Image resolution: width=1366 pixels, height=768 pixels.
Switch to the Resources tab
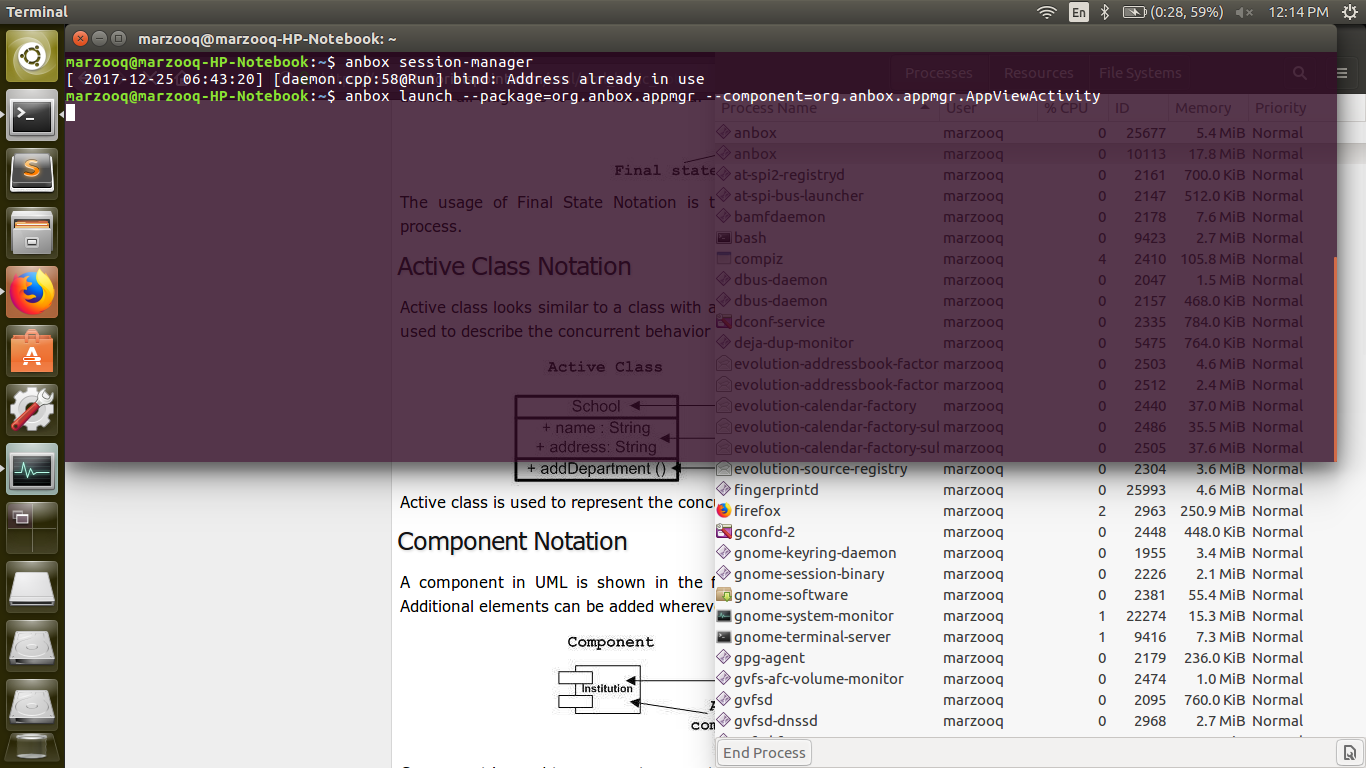pyautogui.click(x=1038, y=72)
